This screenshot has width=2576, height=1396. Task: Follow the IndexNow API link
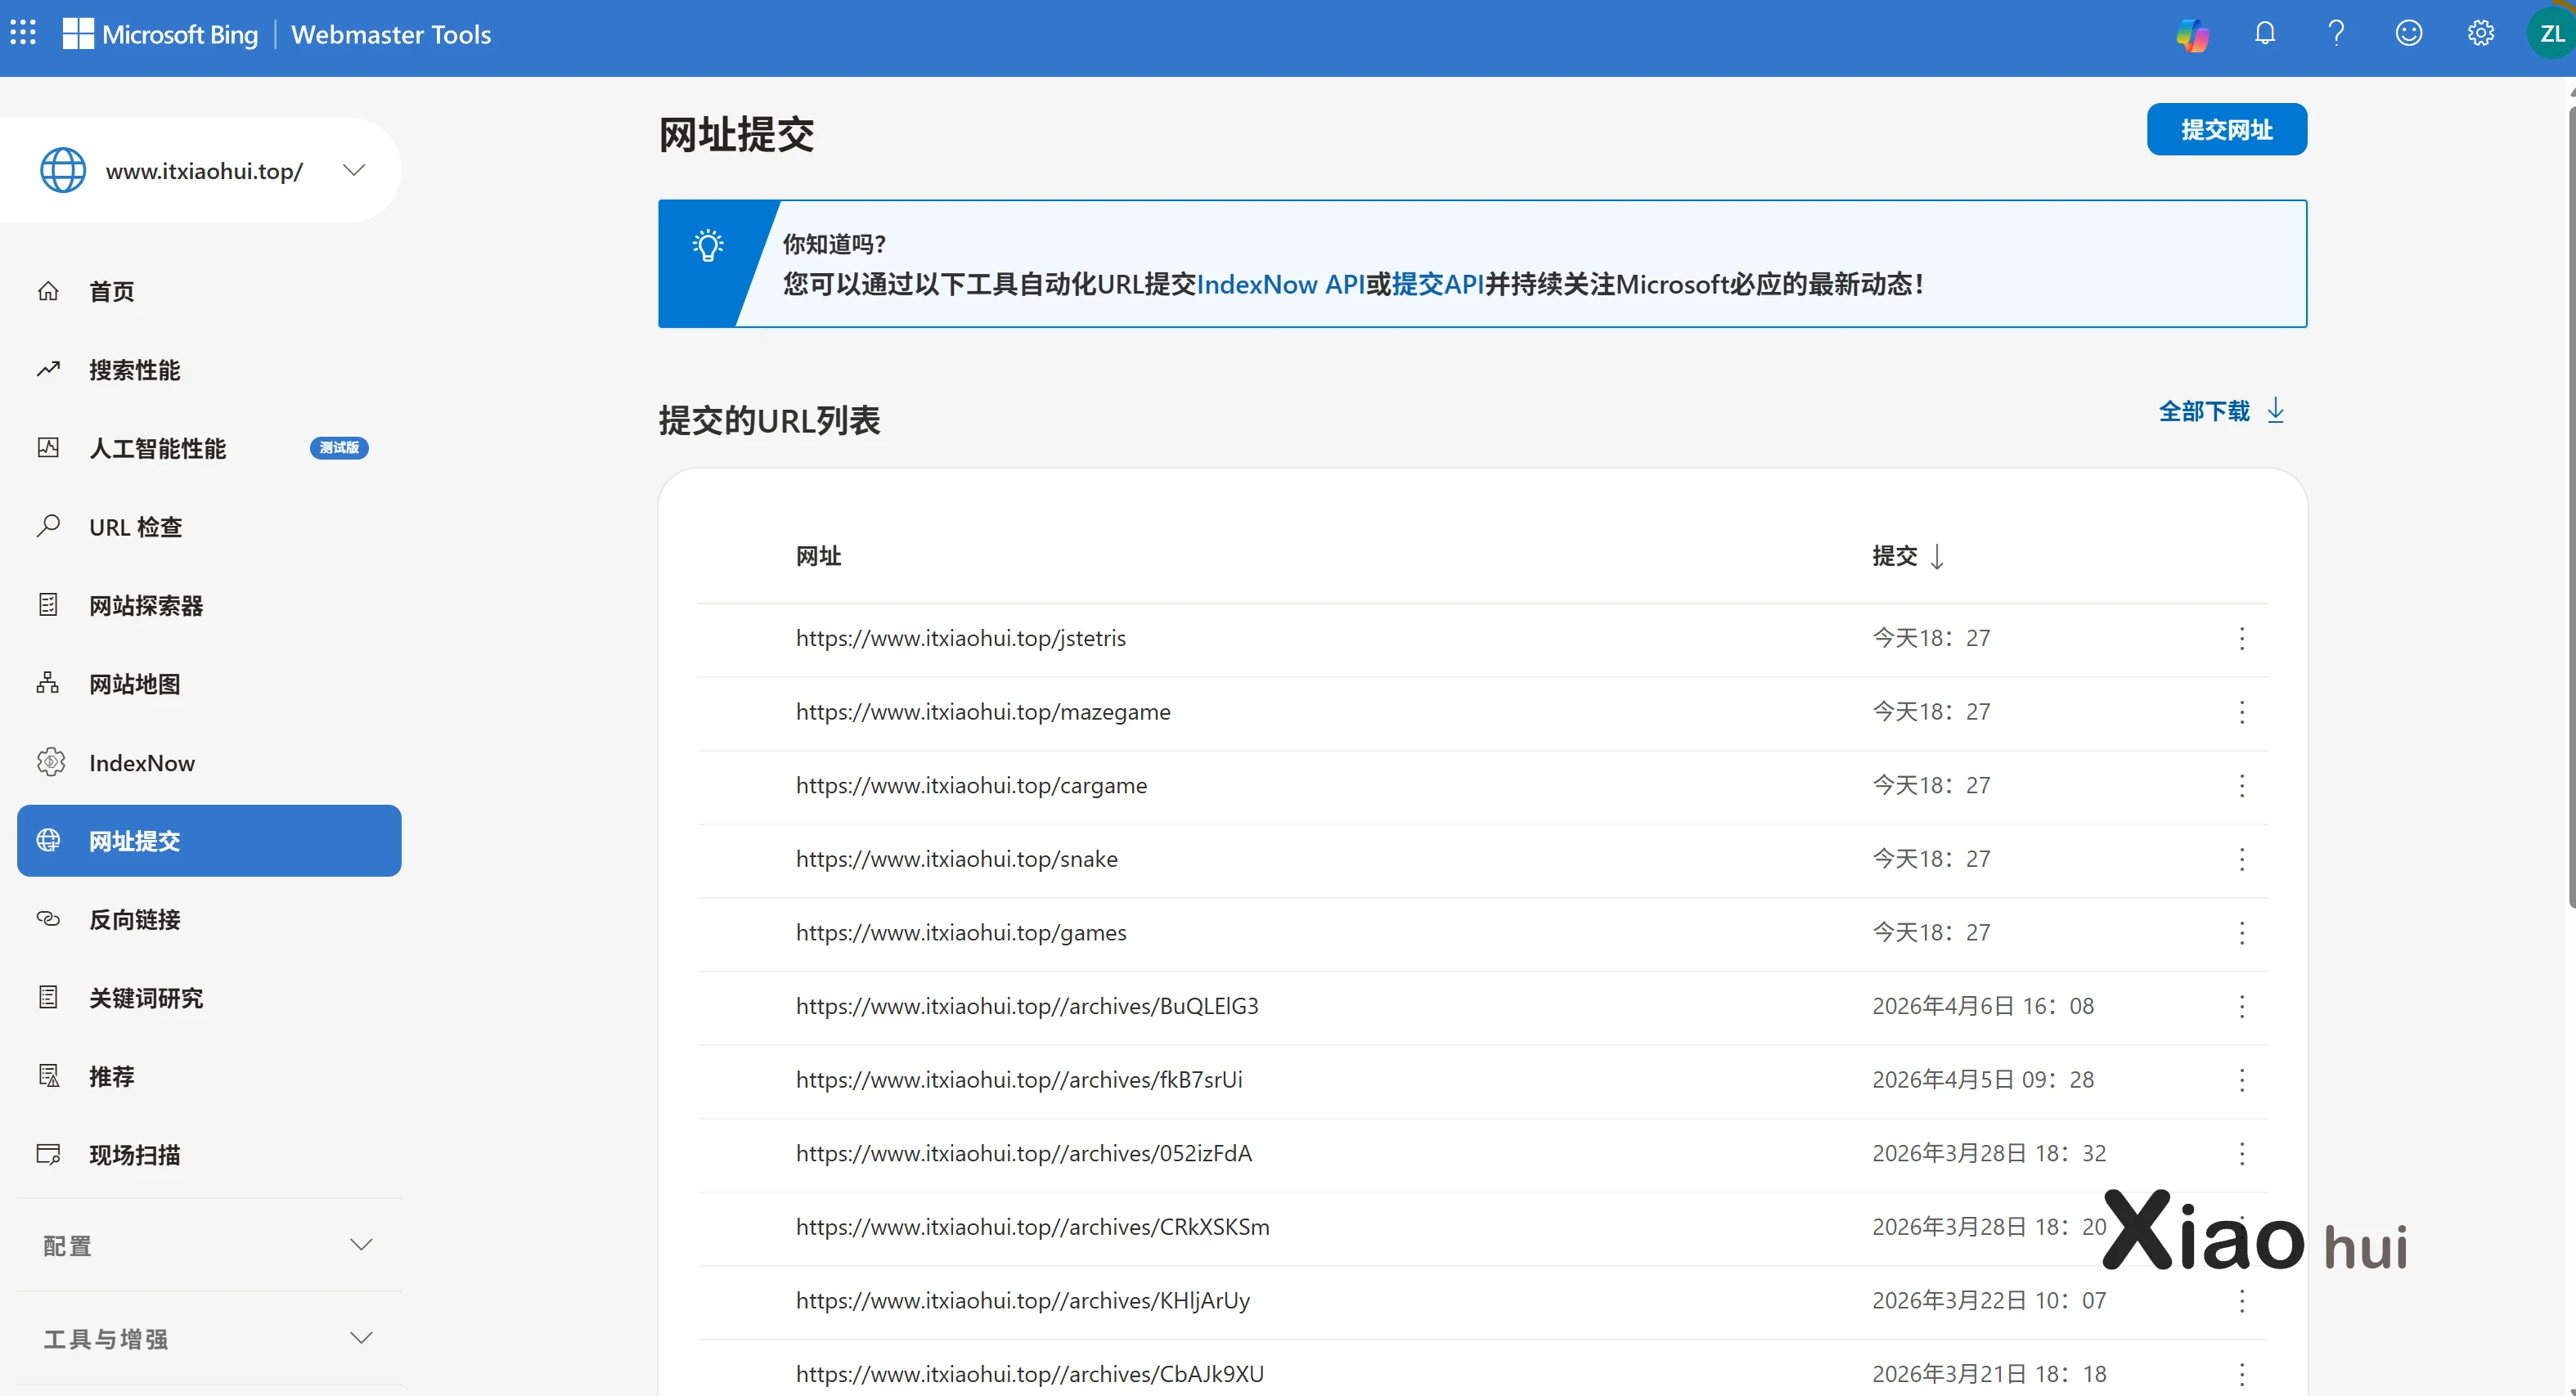pos(1280,285)
